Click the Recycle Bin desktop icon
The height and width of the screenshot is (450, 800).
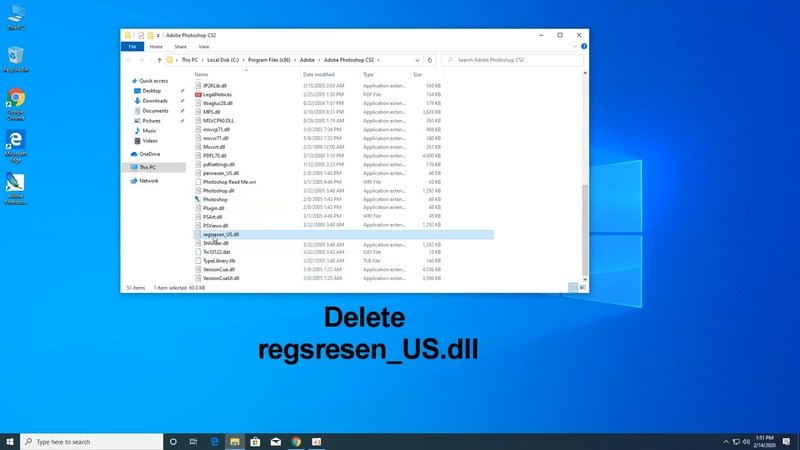[x=16, y=55]
